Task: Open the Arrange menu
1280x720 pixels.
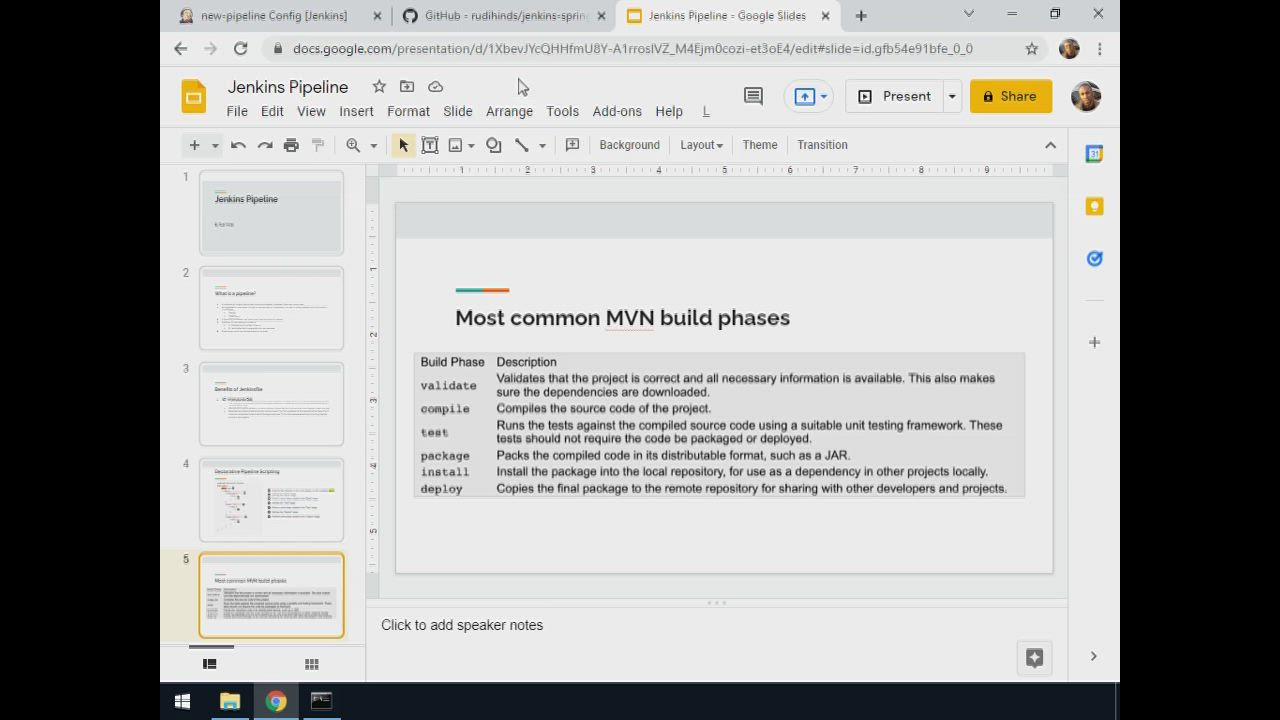Action: coord(509,111)
